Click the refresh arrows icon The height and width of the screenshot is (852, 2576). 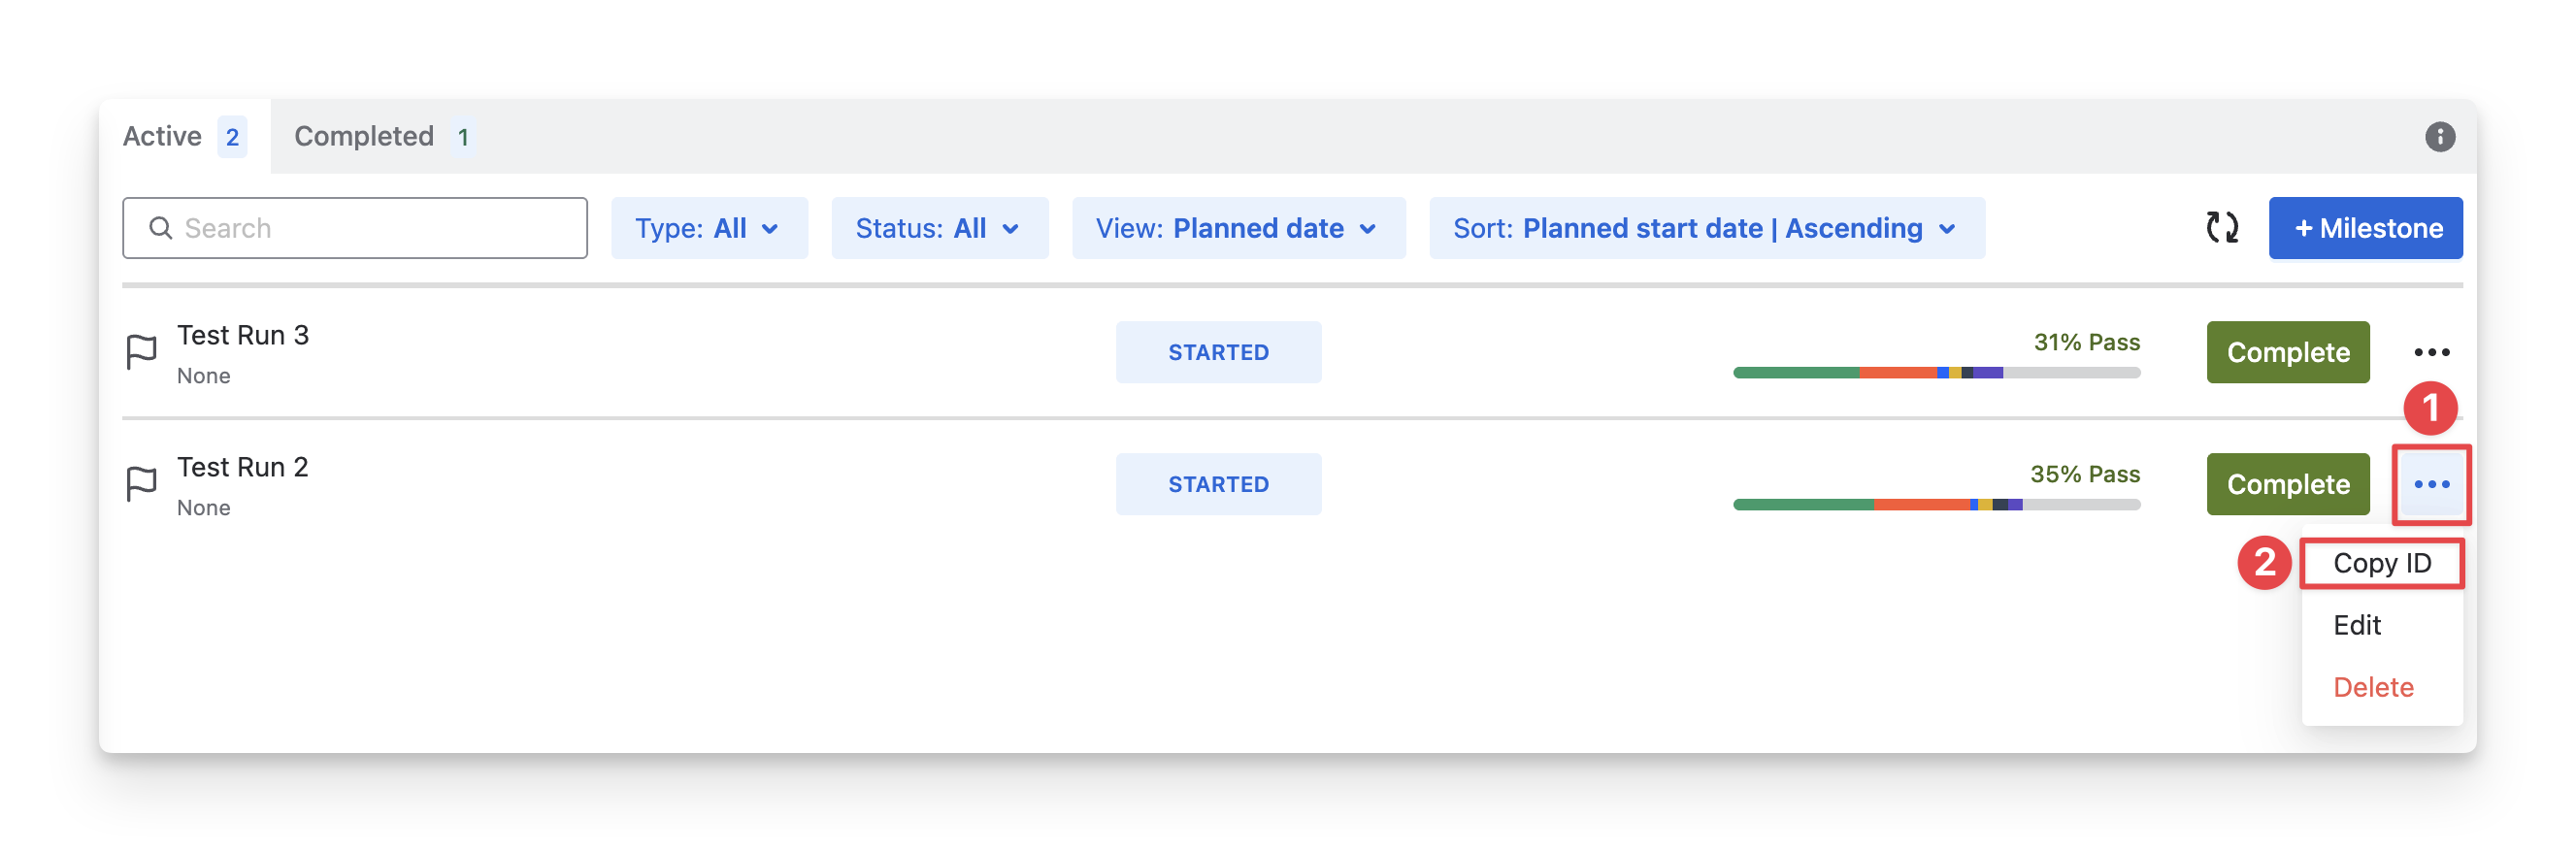tap(2221, 228)
